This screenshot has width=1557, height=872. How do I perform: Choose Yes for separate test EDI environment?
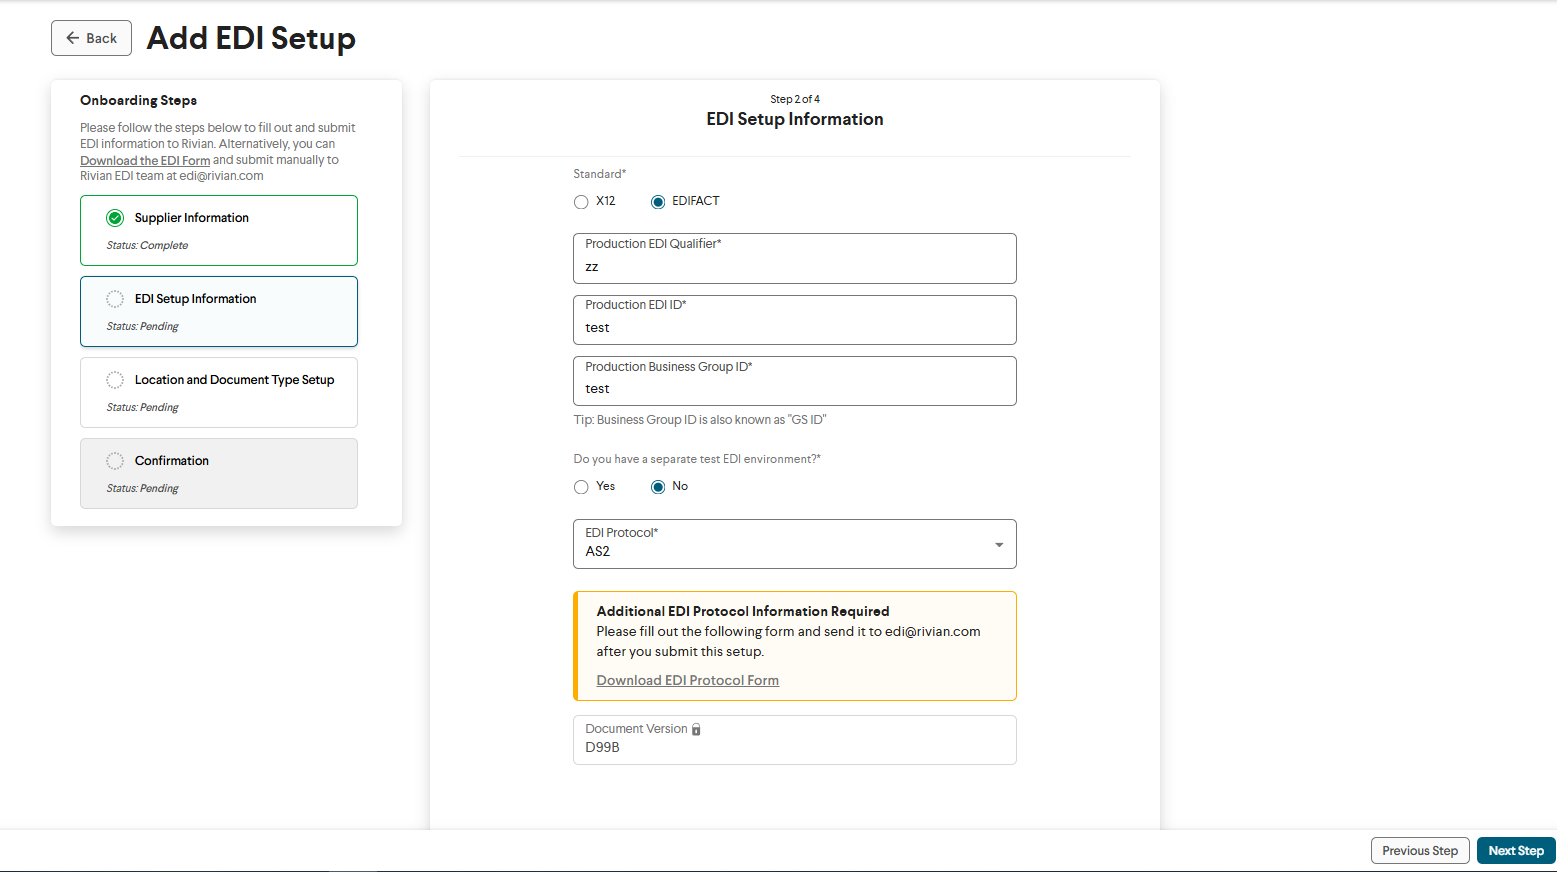pyautogui.click(x=581, y=487)
